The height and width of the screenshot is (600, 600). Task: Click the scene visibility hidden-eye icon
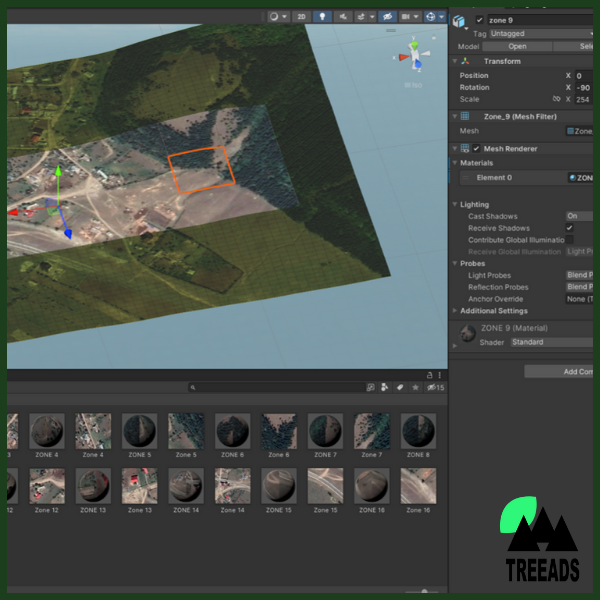[x=388, y=17]
